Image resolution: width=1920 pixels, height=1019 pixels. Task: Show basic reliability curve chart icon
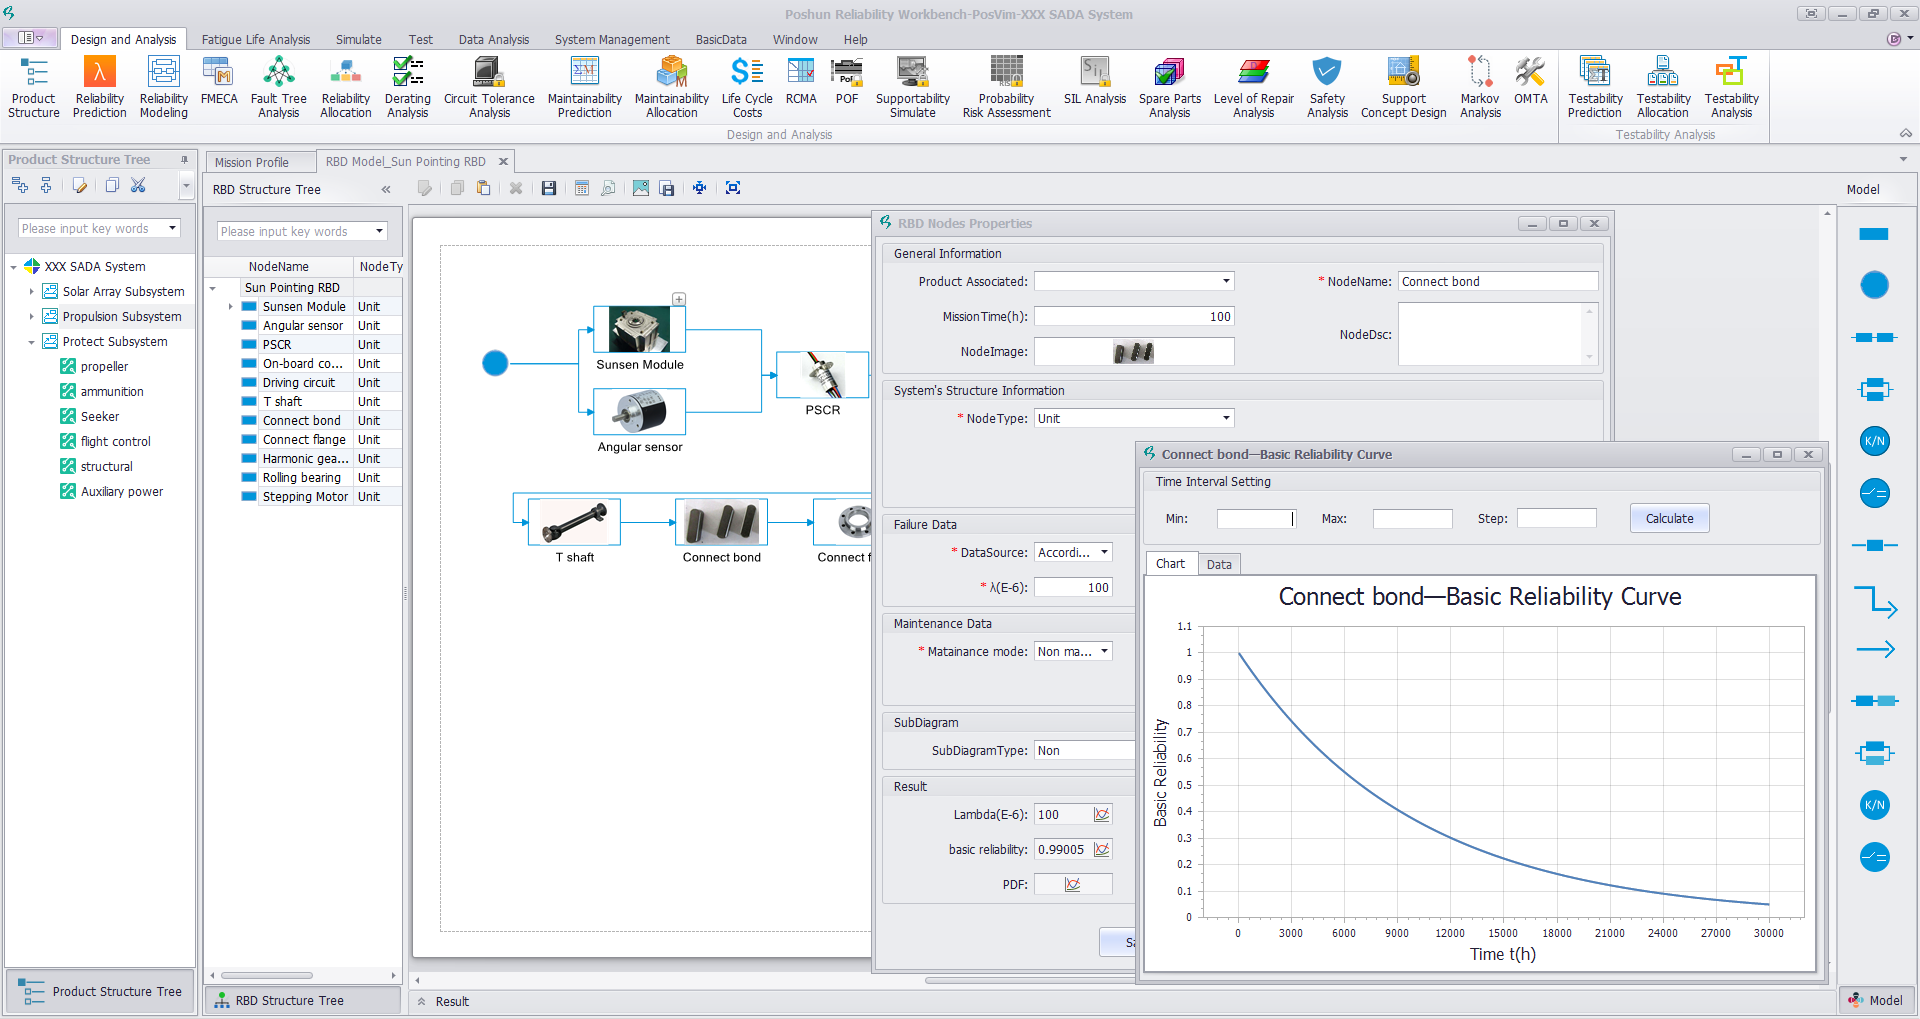click(x=1101, y=850)
